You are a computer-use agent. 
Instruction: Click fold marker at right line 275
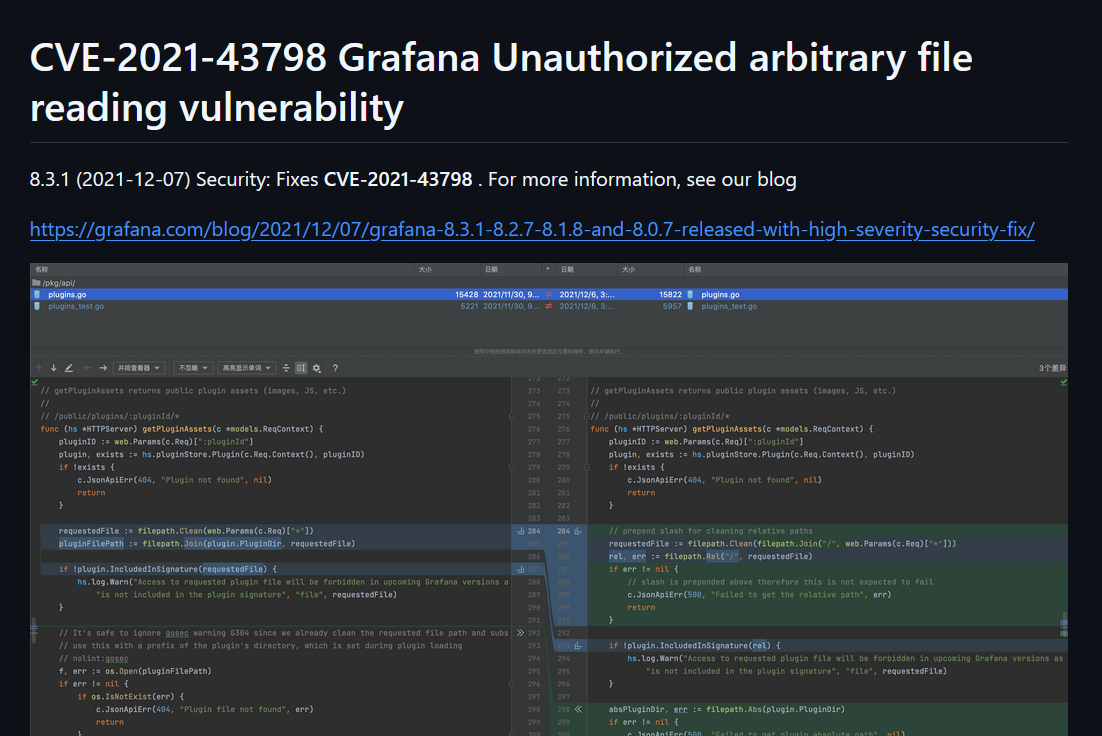click(x=587, y=417)
